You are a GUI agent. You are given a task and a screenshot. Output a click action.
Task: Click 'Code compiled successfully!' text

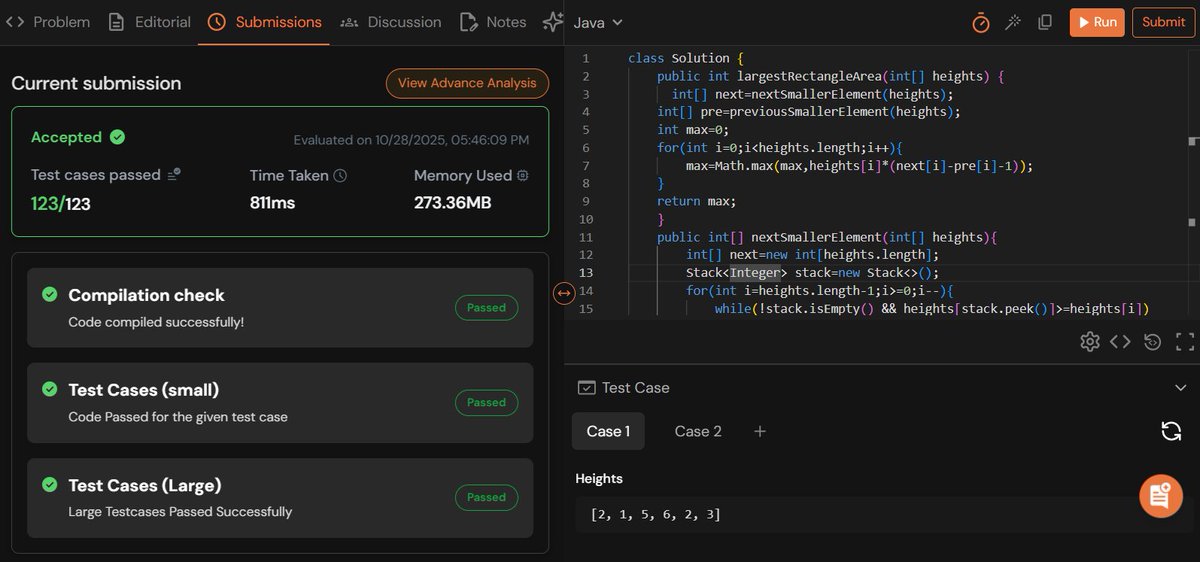tap(156, 322)
